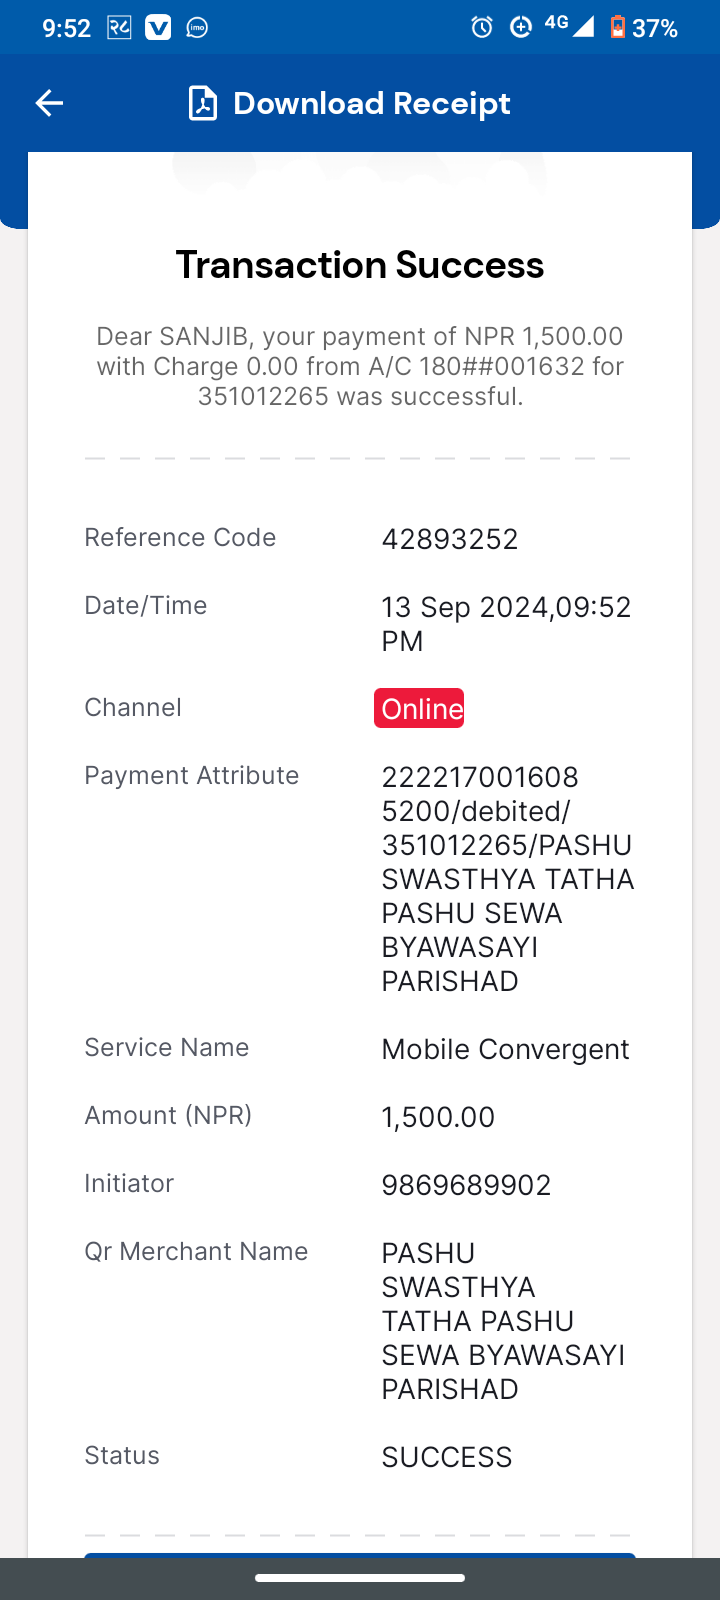Tap the battery indicator icon
This screenshot has width=720, height=1600.
[x=618, y=27]
